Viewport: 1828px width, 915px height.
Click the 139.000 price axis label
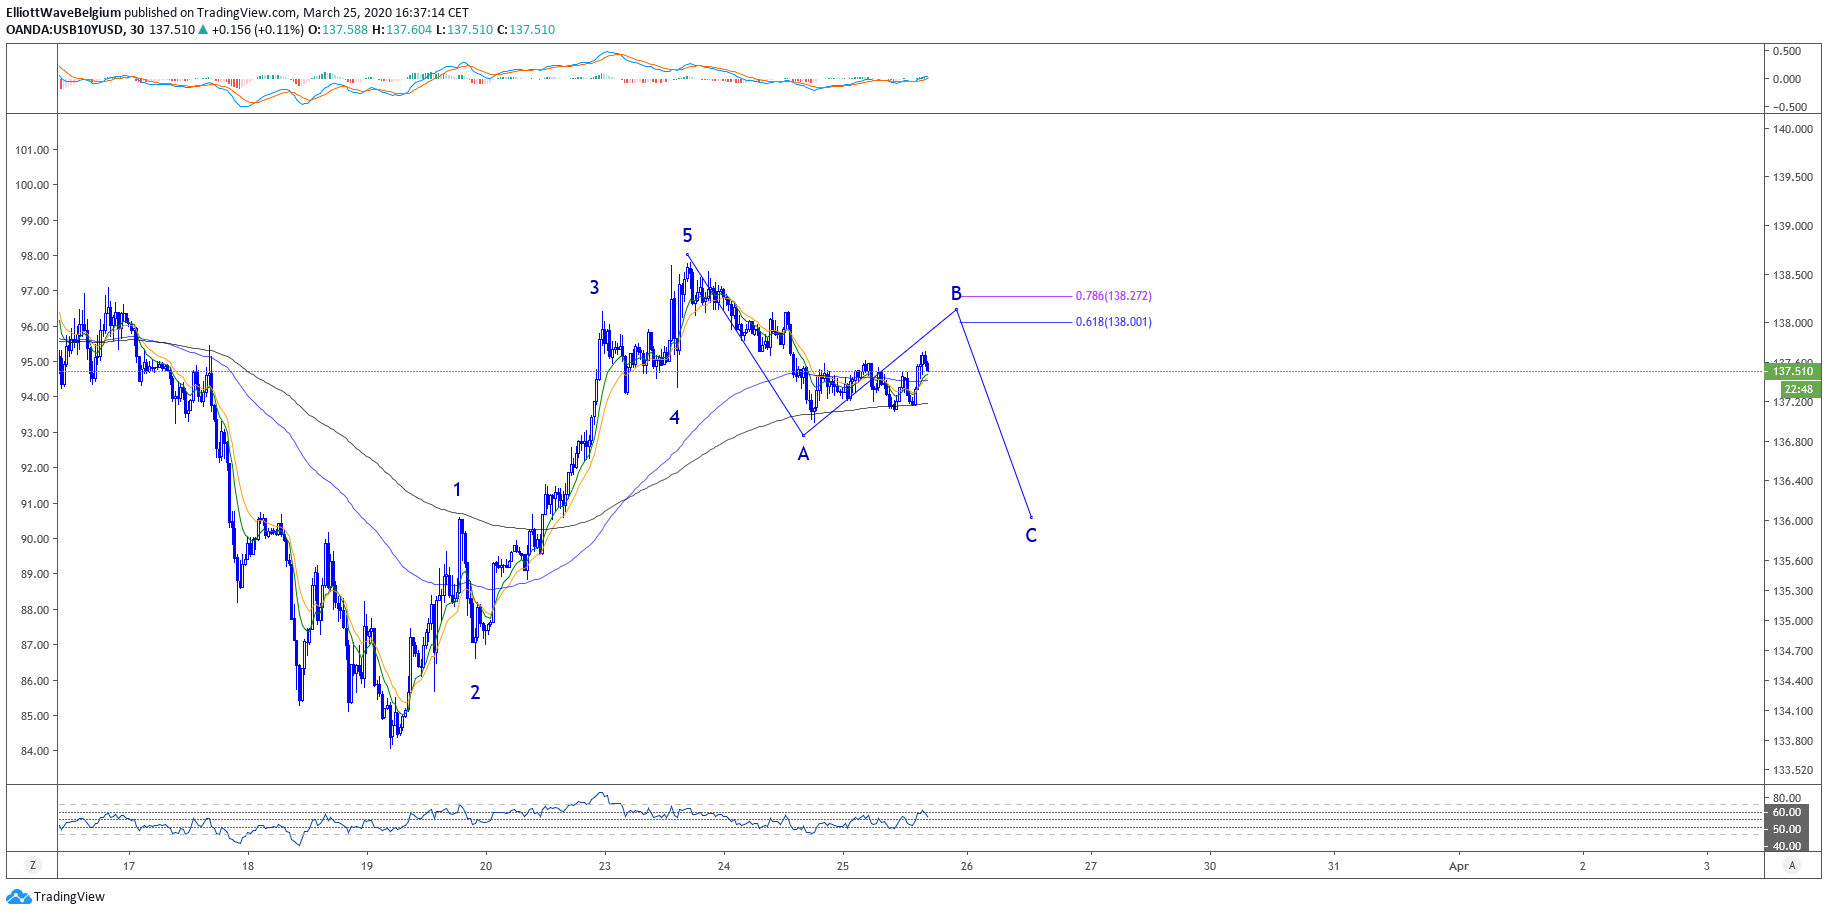[1793, 226]
